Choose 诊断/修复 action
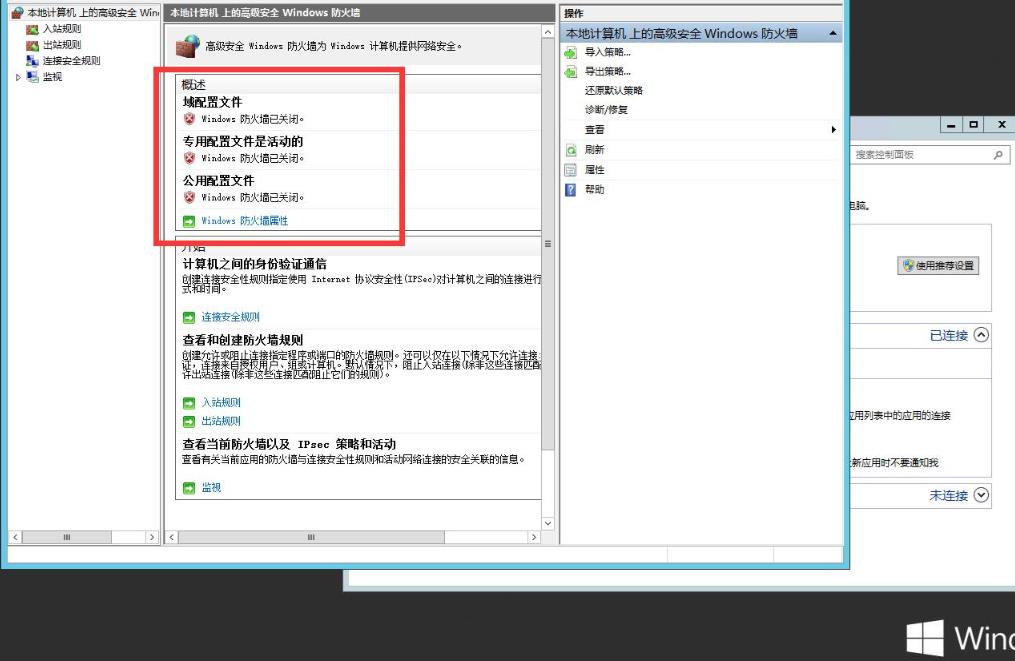The image size is (1015, 661). 606,110
